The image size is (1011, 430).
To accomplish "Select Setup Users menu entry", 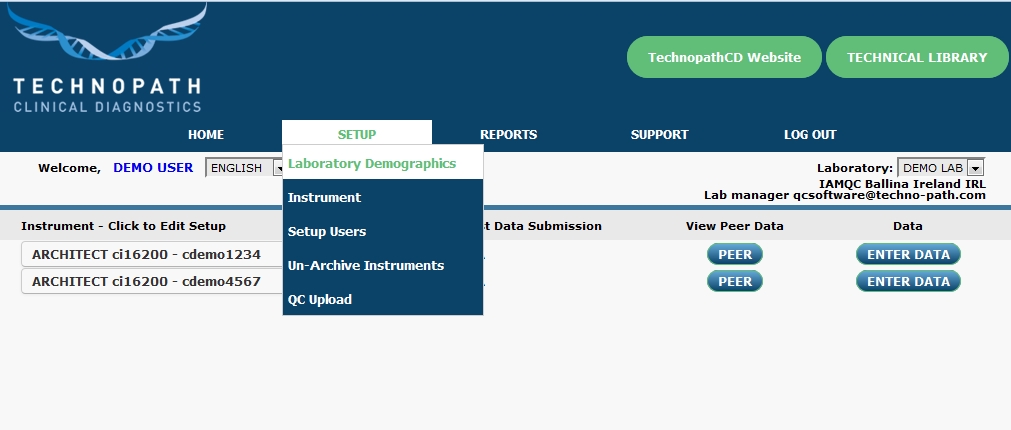I will [x=383, y=231].
